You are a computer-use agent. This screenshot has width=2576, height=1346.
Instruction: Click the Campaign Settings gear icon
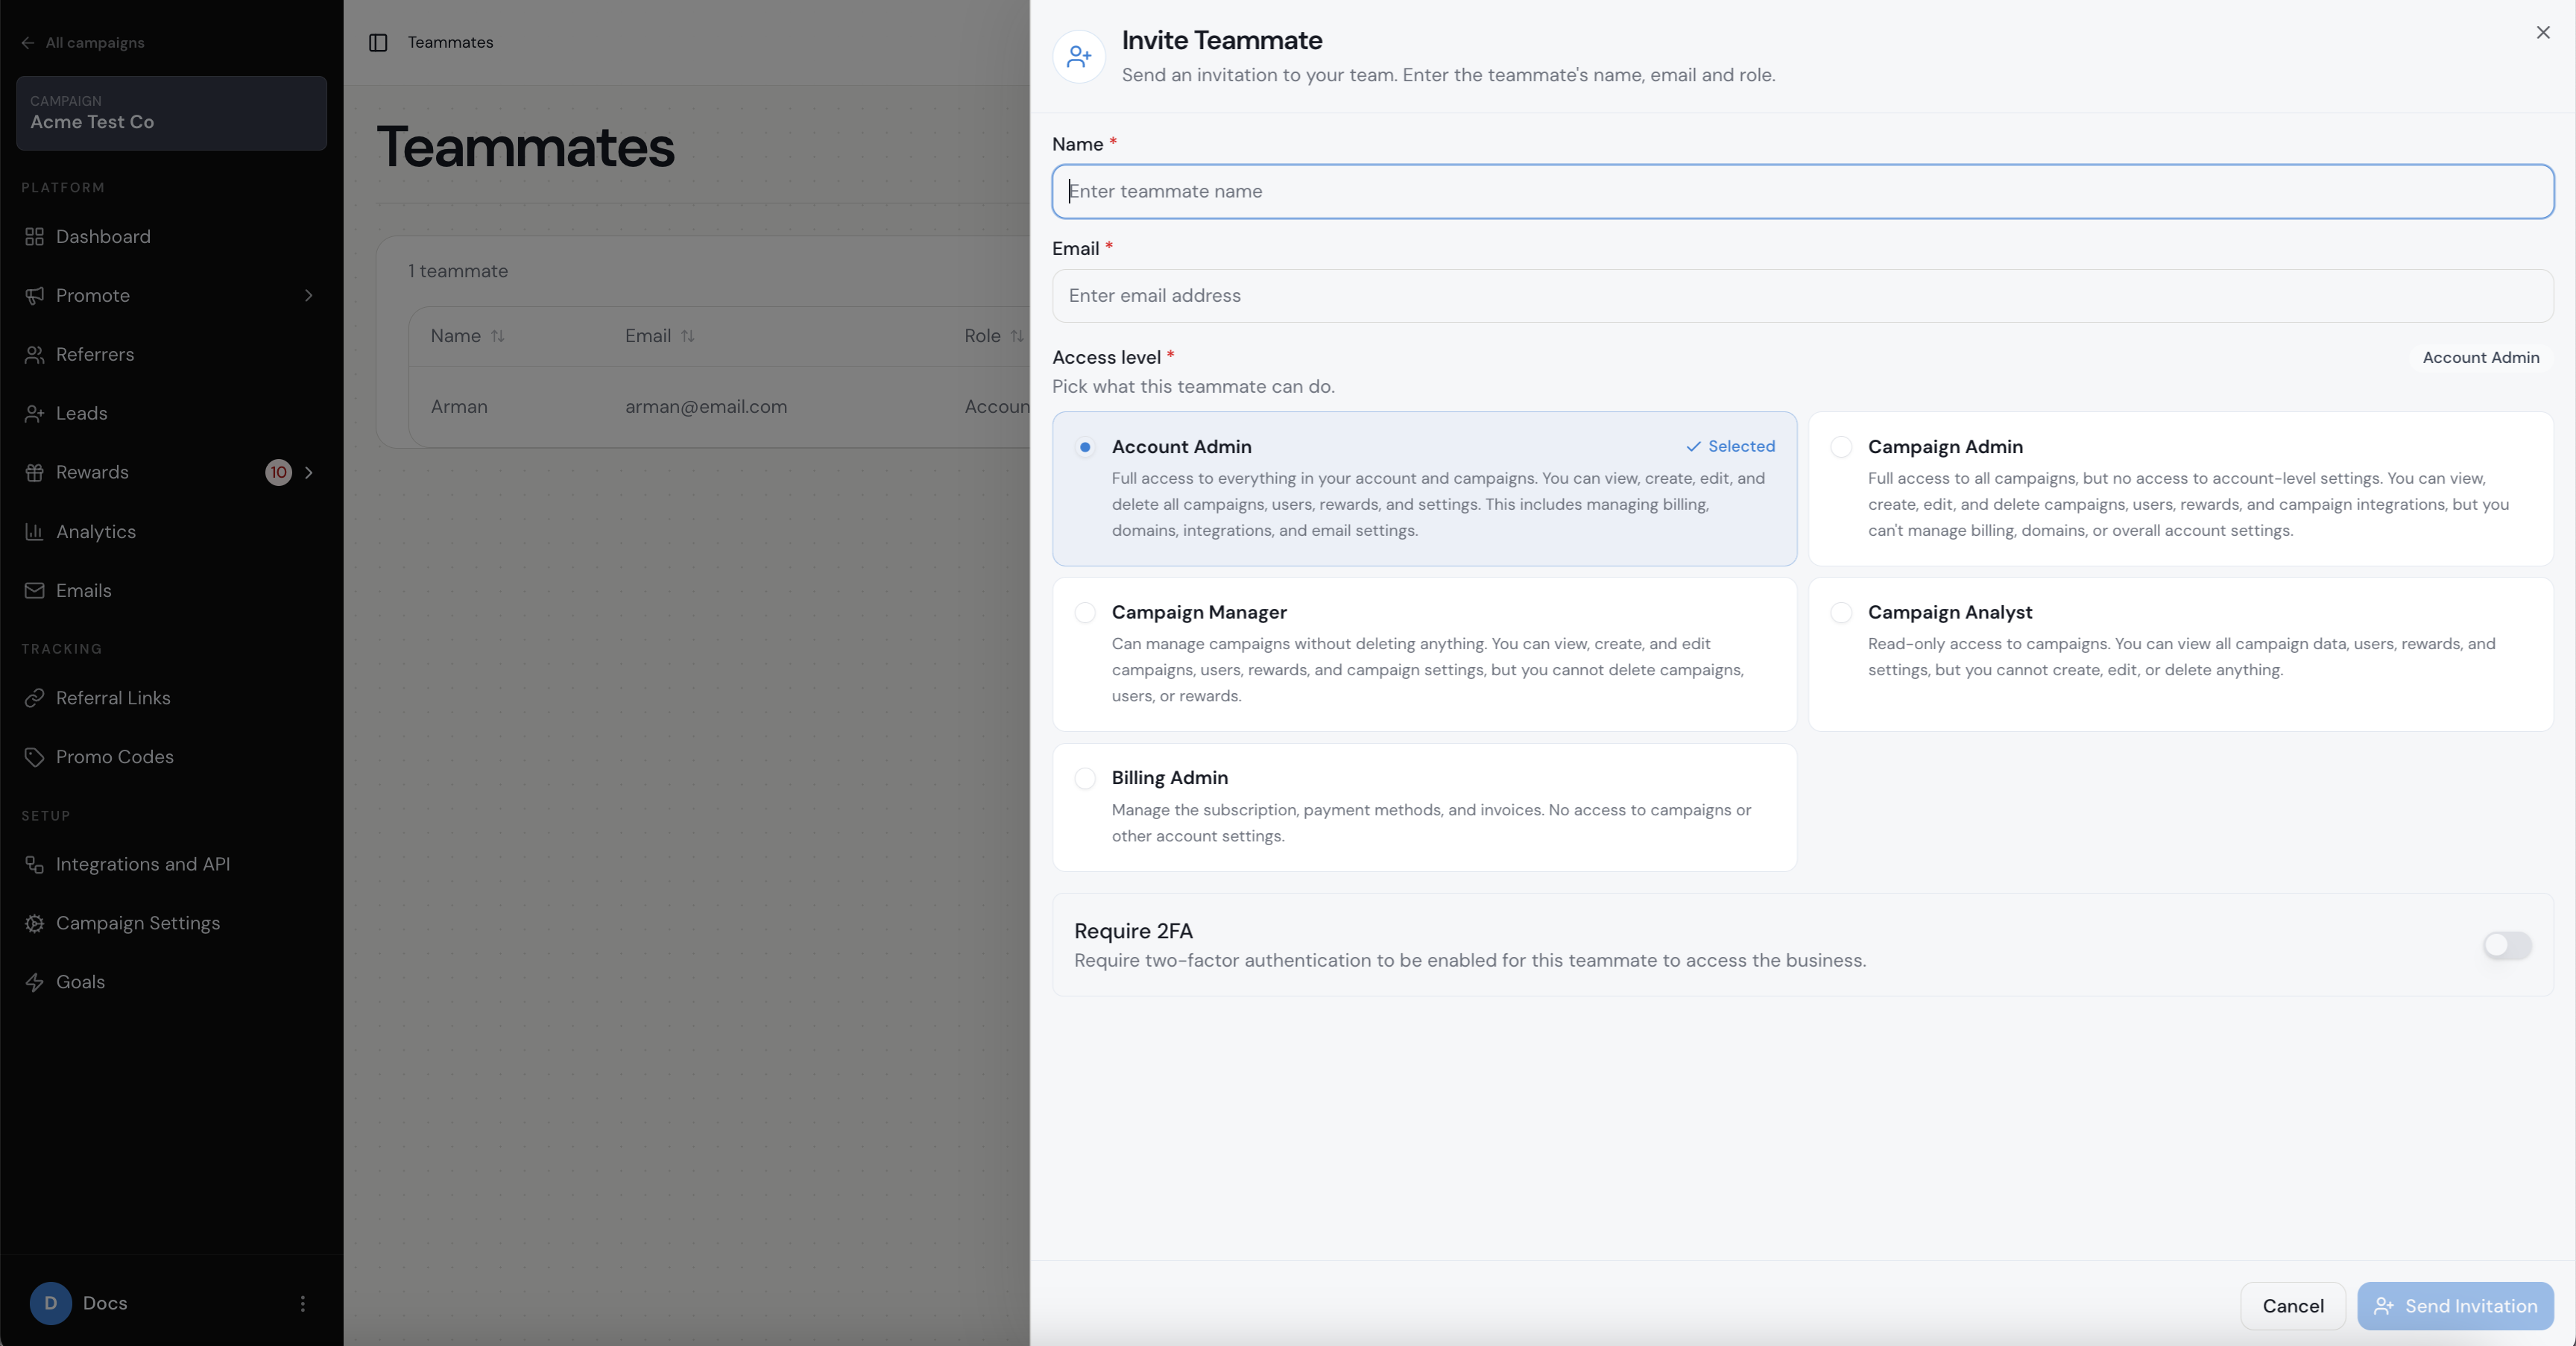(34, 924)
